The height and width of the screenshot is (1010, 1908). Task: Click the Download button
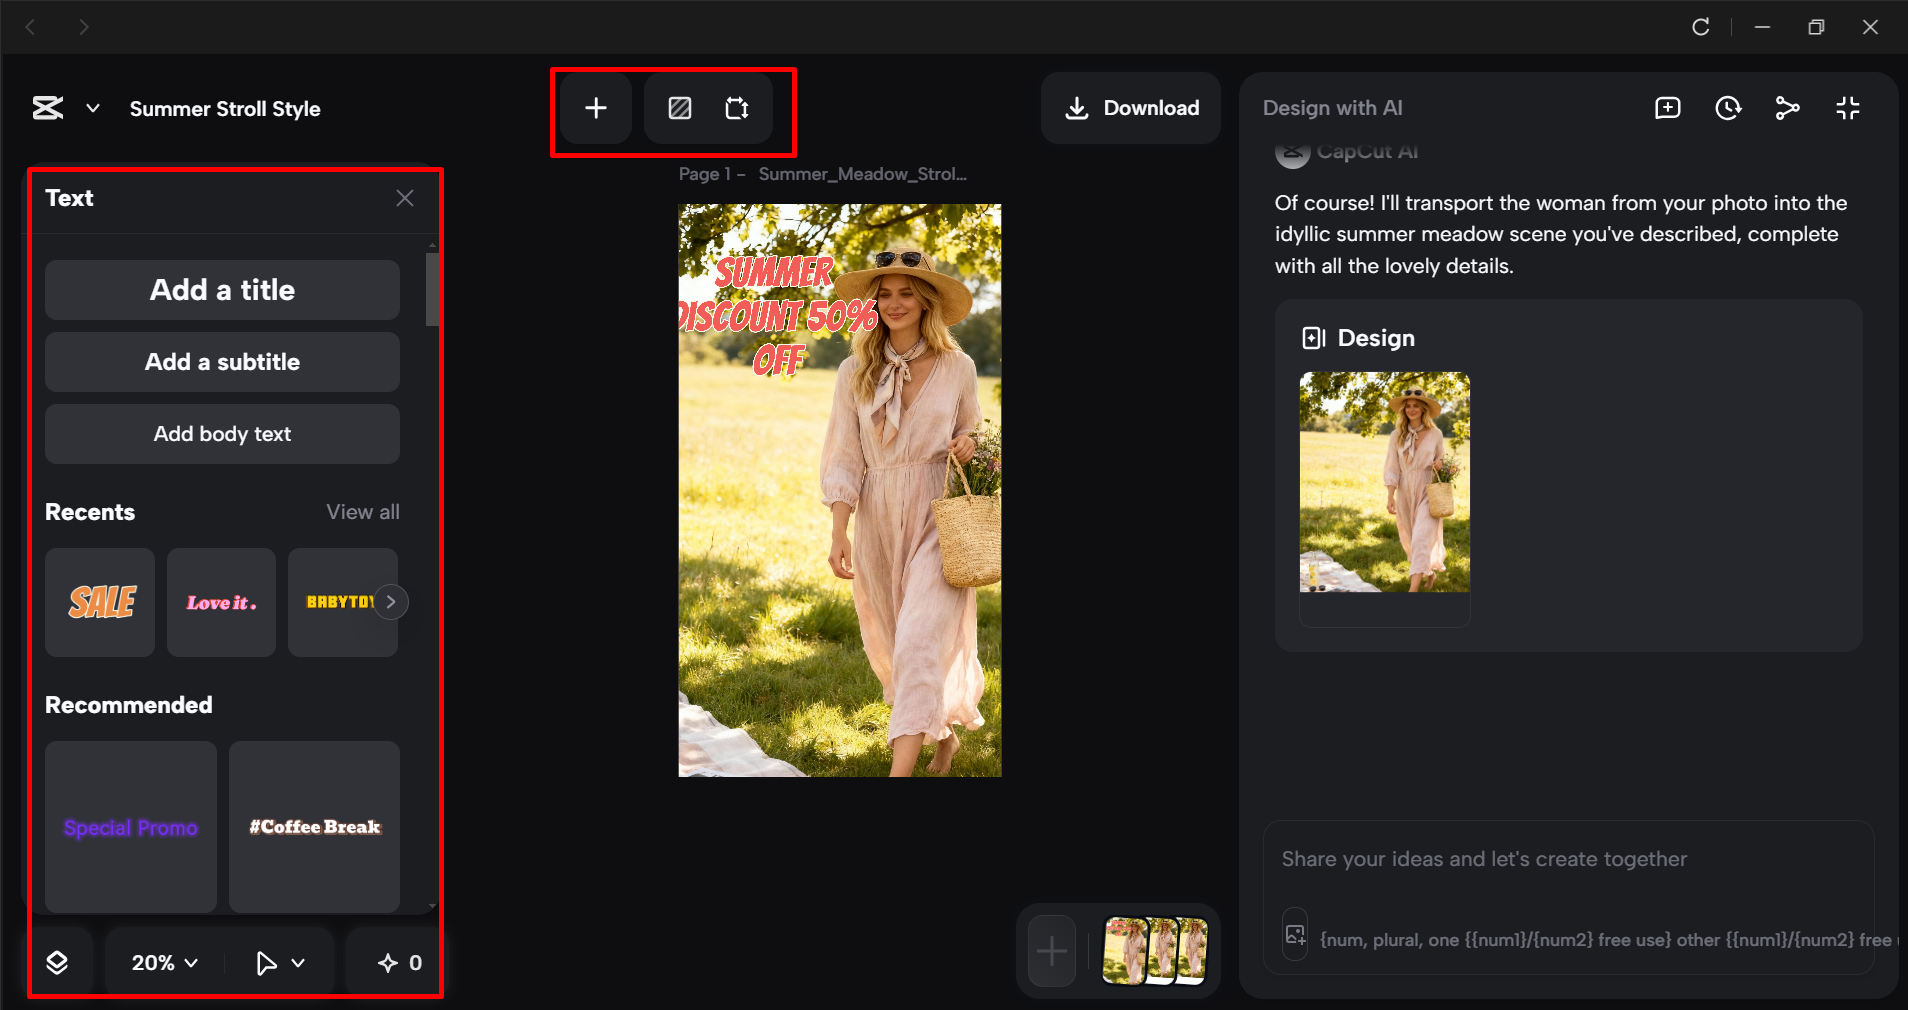[x=1129, y=108]
